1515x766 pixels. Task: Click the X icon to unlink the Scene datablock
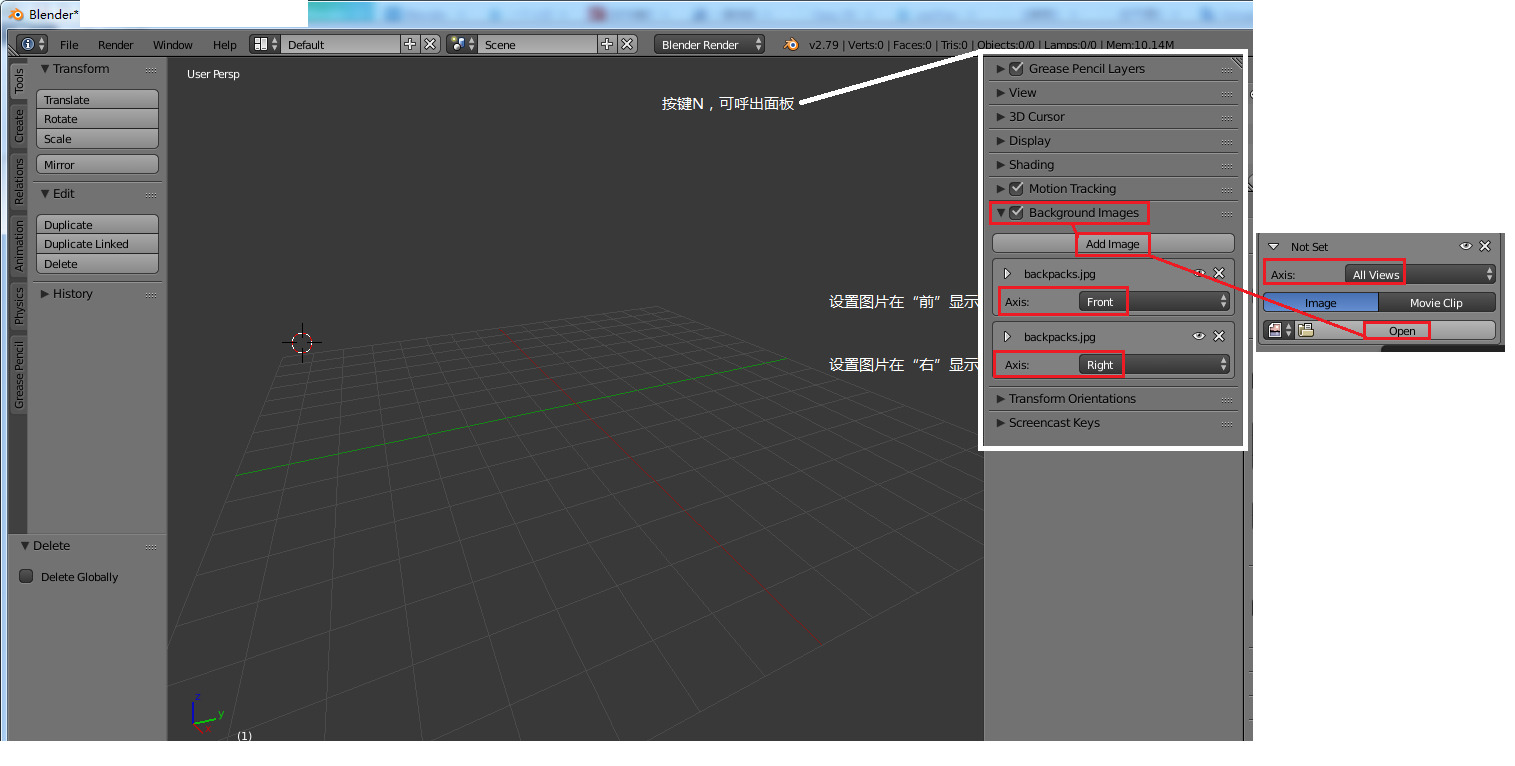(629, 44)
